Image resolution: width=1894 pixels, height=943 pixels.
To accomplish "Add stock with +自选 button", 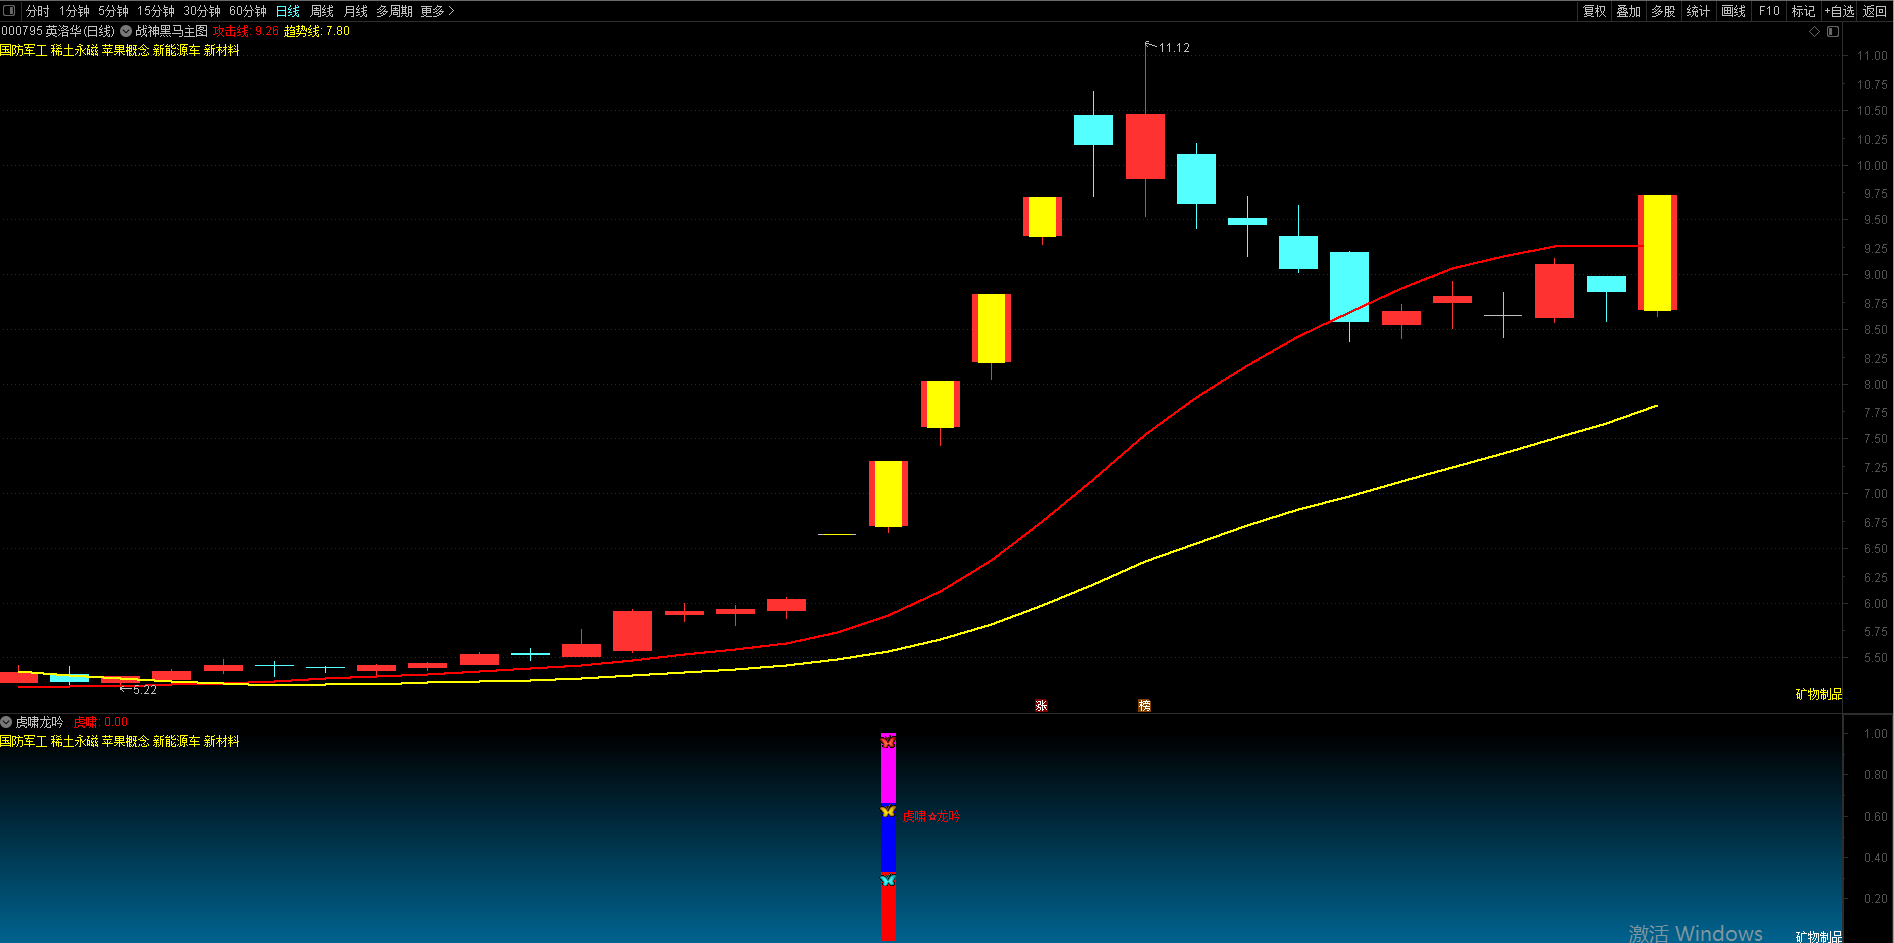I will tap(1840, 11).
